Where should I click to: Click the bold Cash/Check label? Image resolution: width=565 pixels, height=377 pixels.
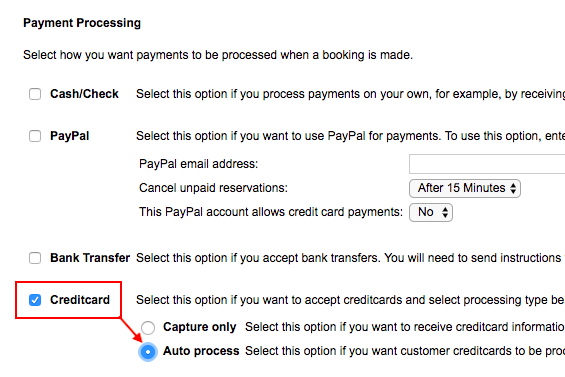point(84,94)
